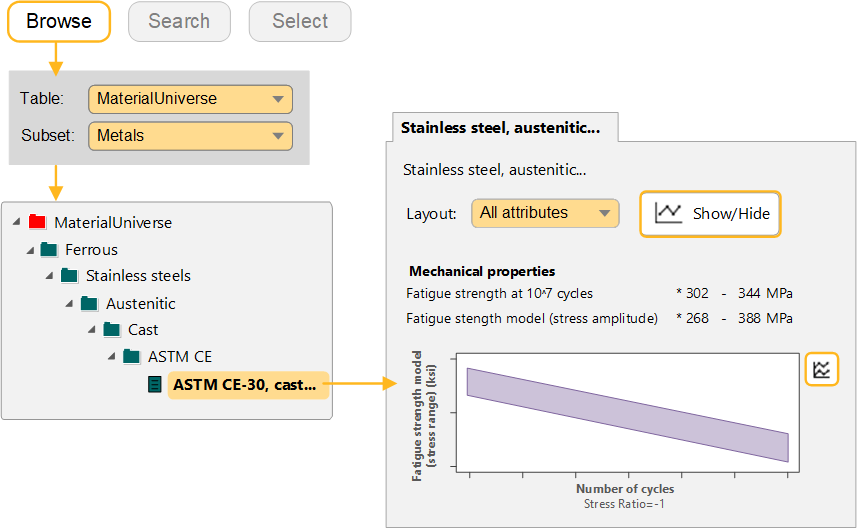Open the Table dropdown showing MaterialUniverse
The width and height of the screenshot is (857, 528).
pyautogui.click(x=190, y=99)
